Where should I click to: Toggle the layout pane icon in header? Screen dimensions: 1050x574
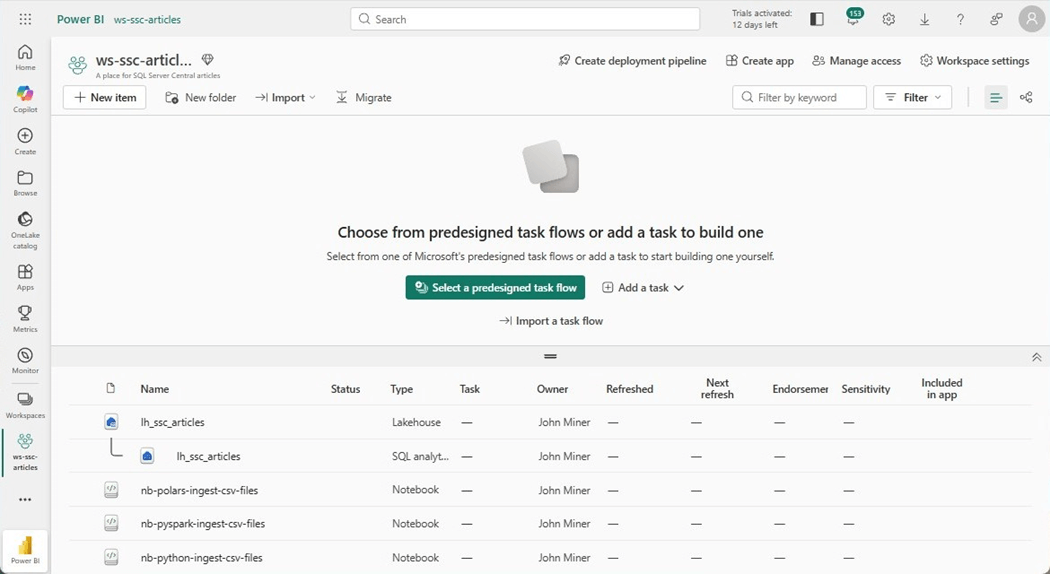(817, 19)
